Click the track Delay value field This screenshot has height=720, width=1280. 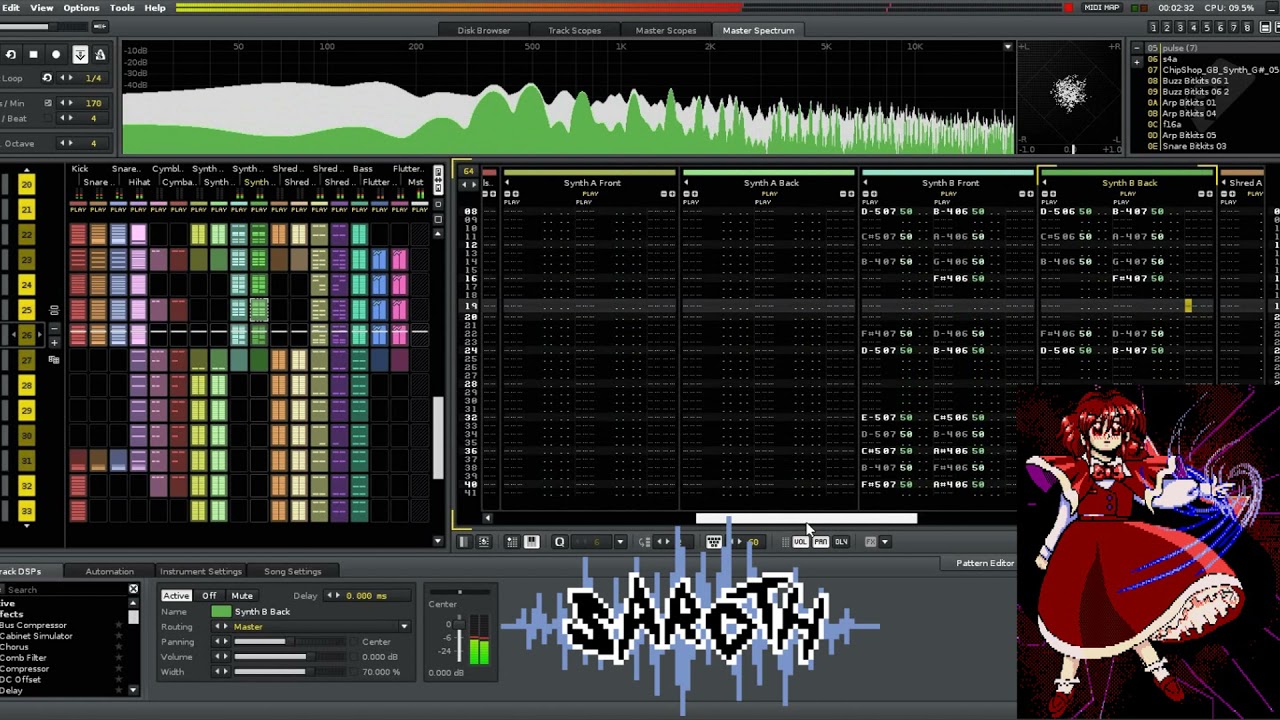[366, 596]
